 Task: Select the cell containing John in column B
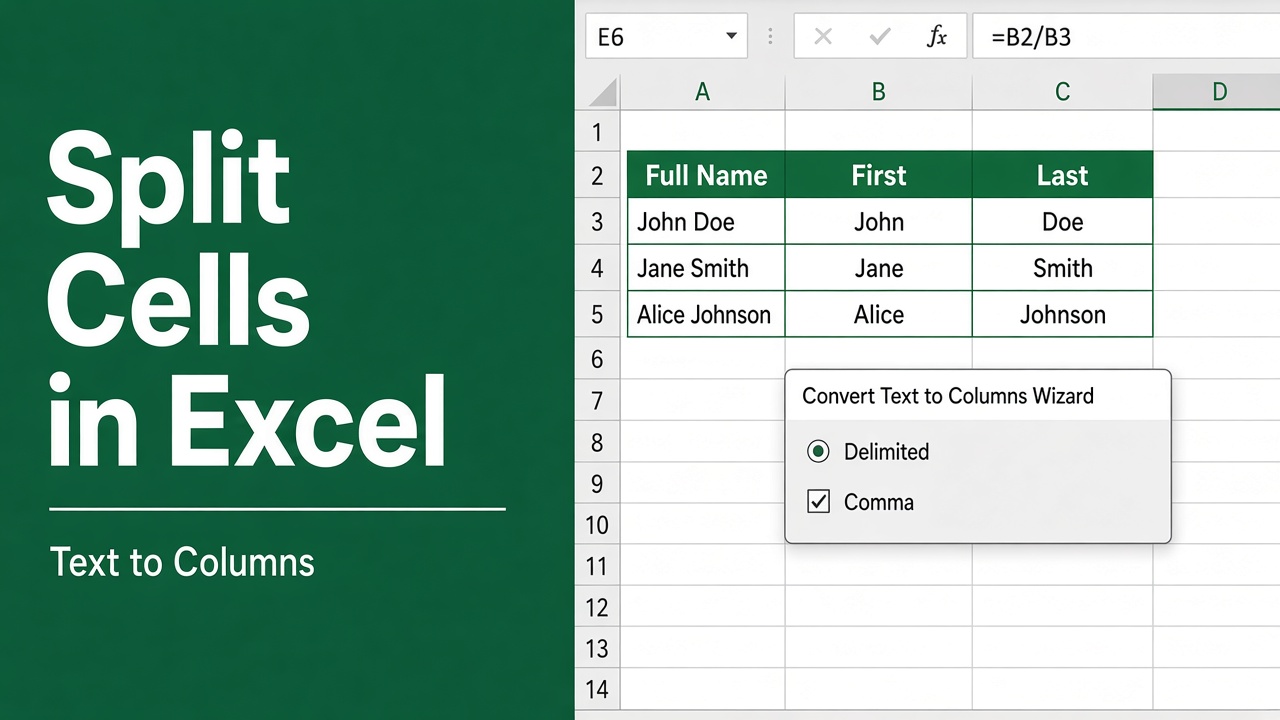click(879, 221)
